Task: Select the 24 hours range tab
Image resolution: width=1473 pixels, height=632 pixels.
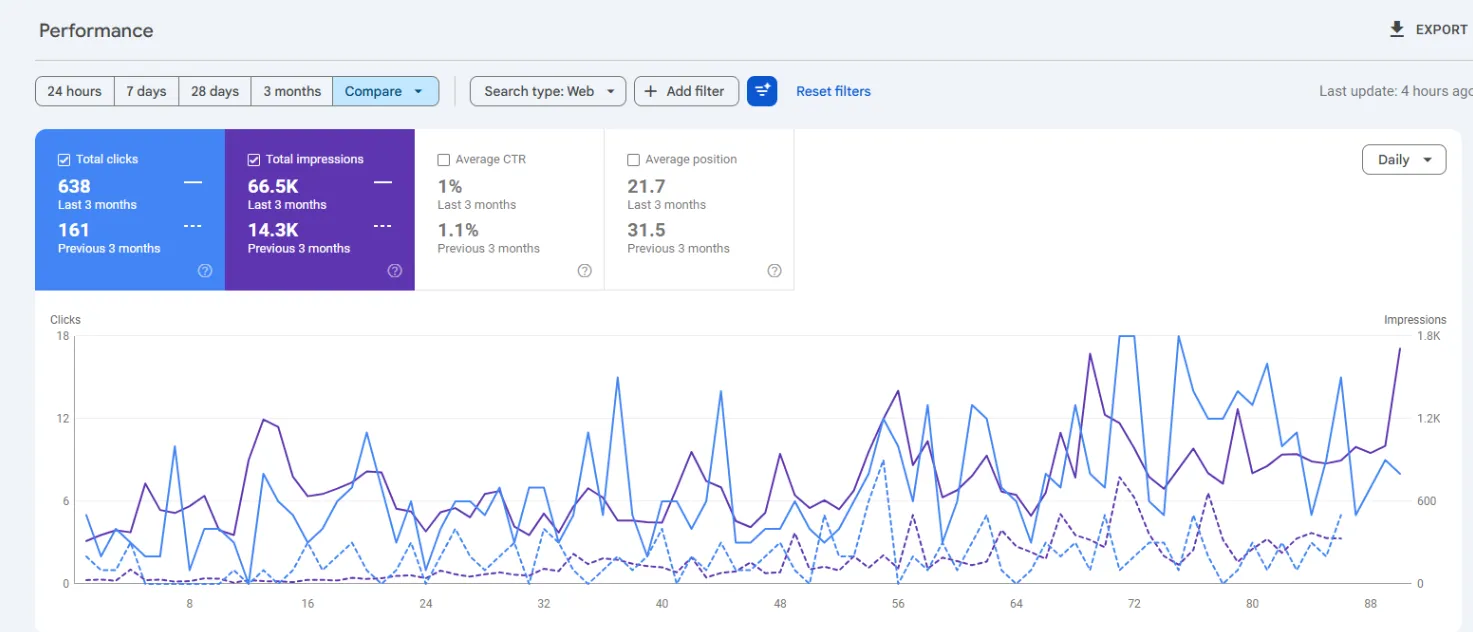Action: pyautogui.click(x=74, y=91)
